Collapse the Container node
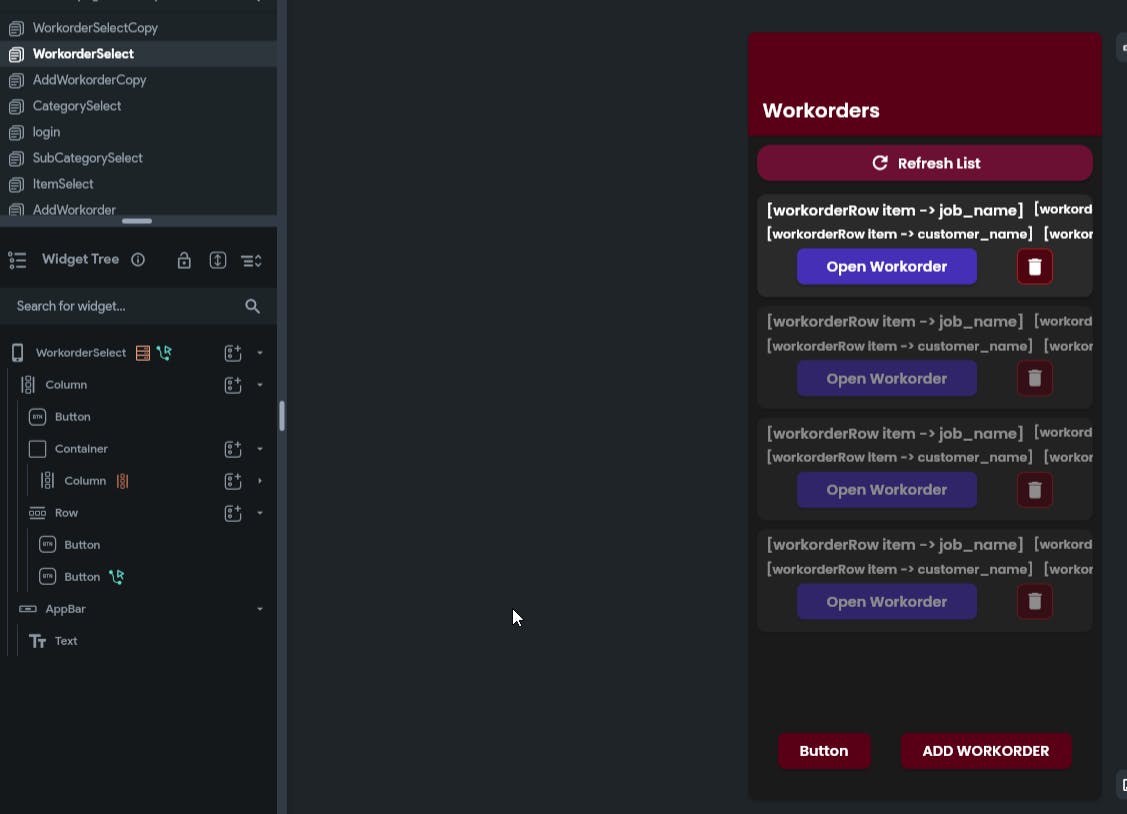Image resolution: width=1127 pixels, height=814 pixels. coord(259,449)
